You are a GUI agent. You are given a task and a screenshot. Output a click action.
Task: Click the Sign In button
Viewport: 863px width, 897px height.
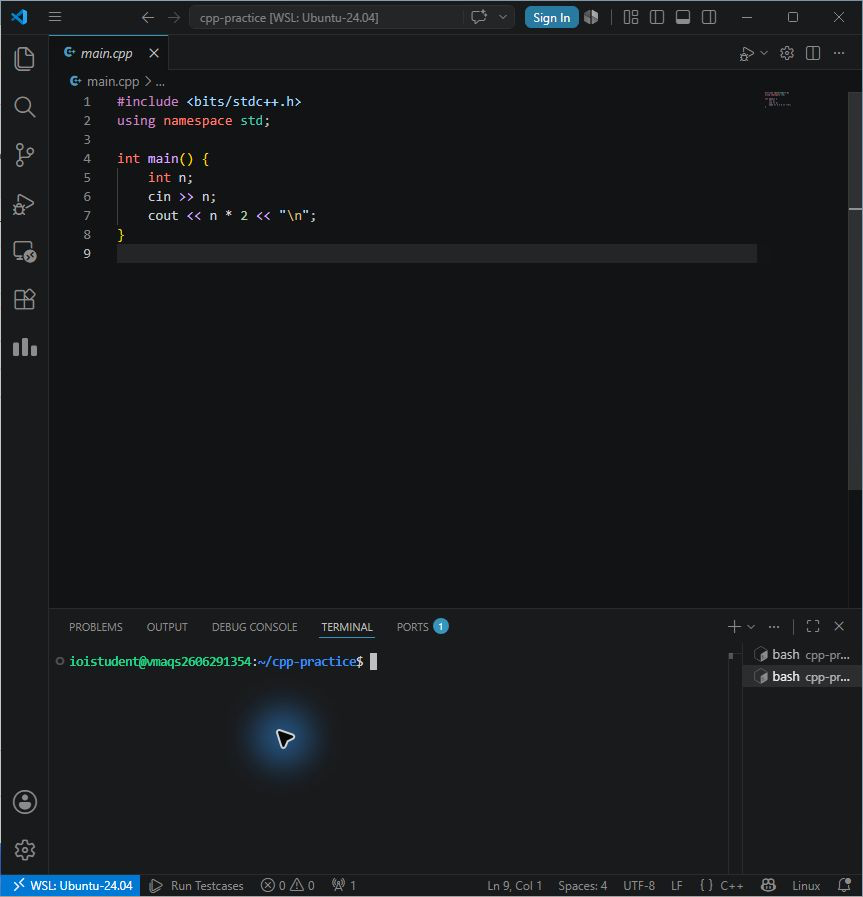click(551, 18)
